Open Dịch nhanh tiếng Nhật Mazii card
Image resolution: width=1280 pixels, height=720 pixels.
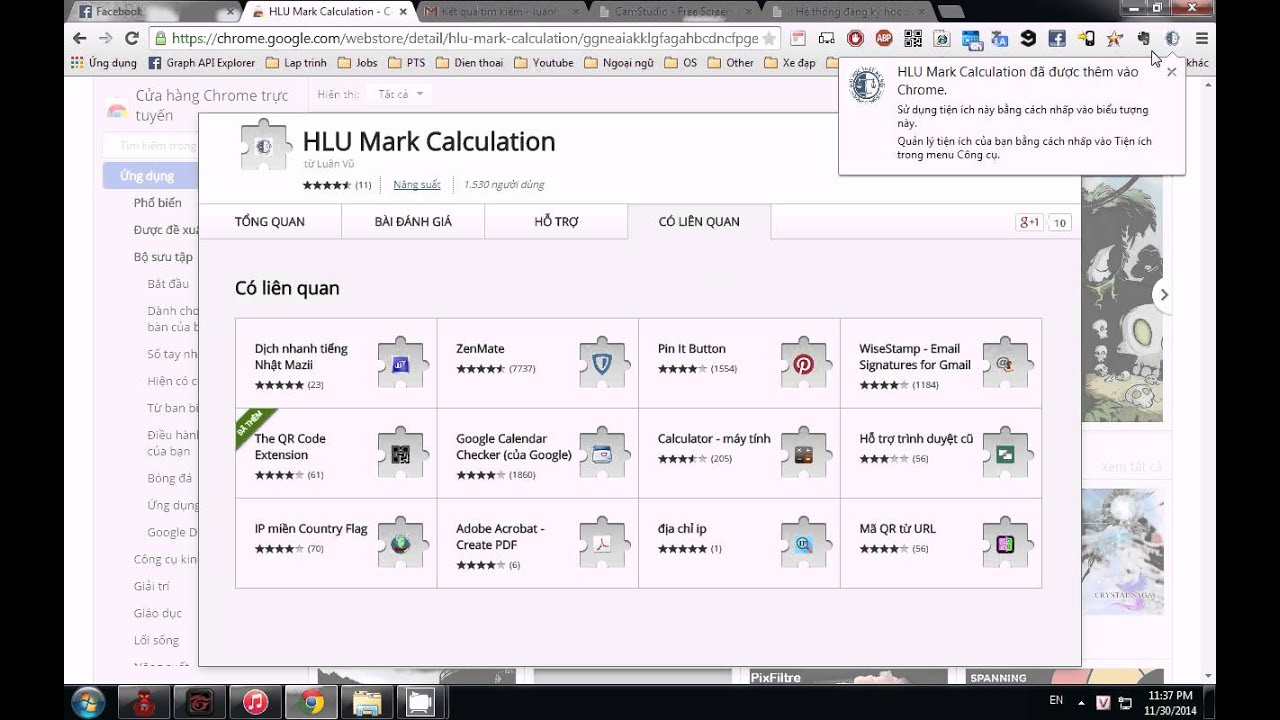point(301,357)
